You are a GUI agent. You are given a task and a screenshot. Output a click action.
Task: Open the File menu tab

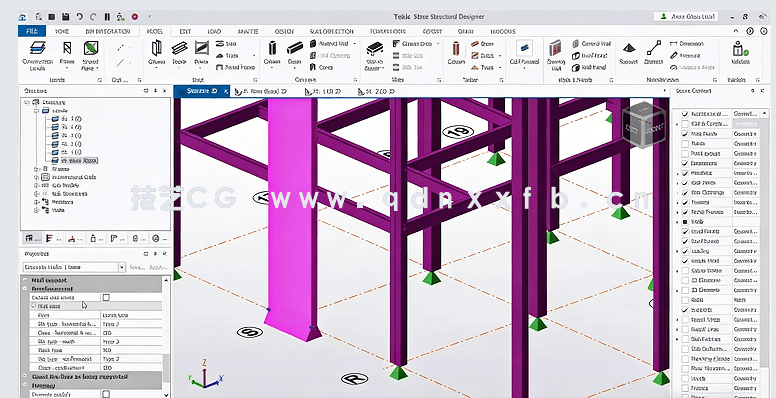(x=32, y=31)
